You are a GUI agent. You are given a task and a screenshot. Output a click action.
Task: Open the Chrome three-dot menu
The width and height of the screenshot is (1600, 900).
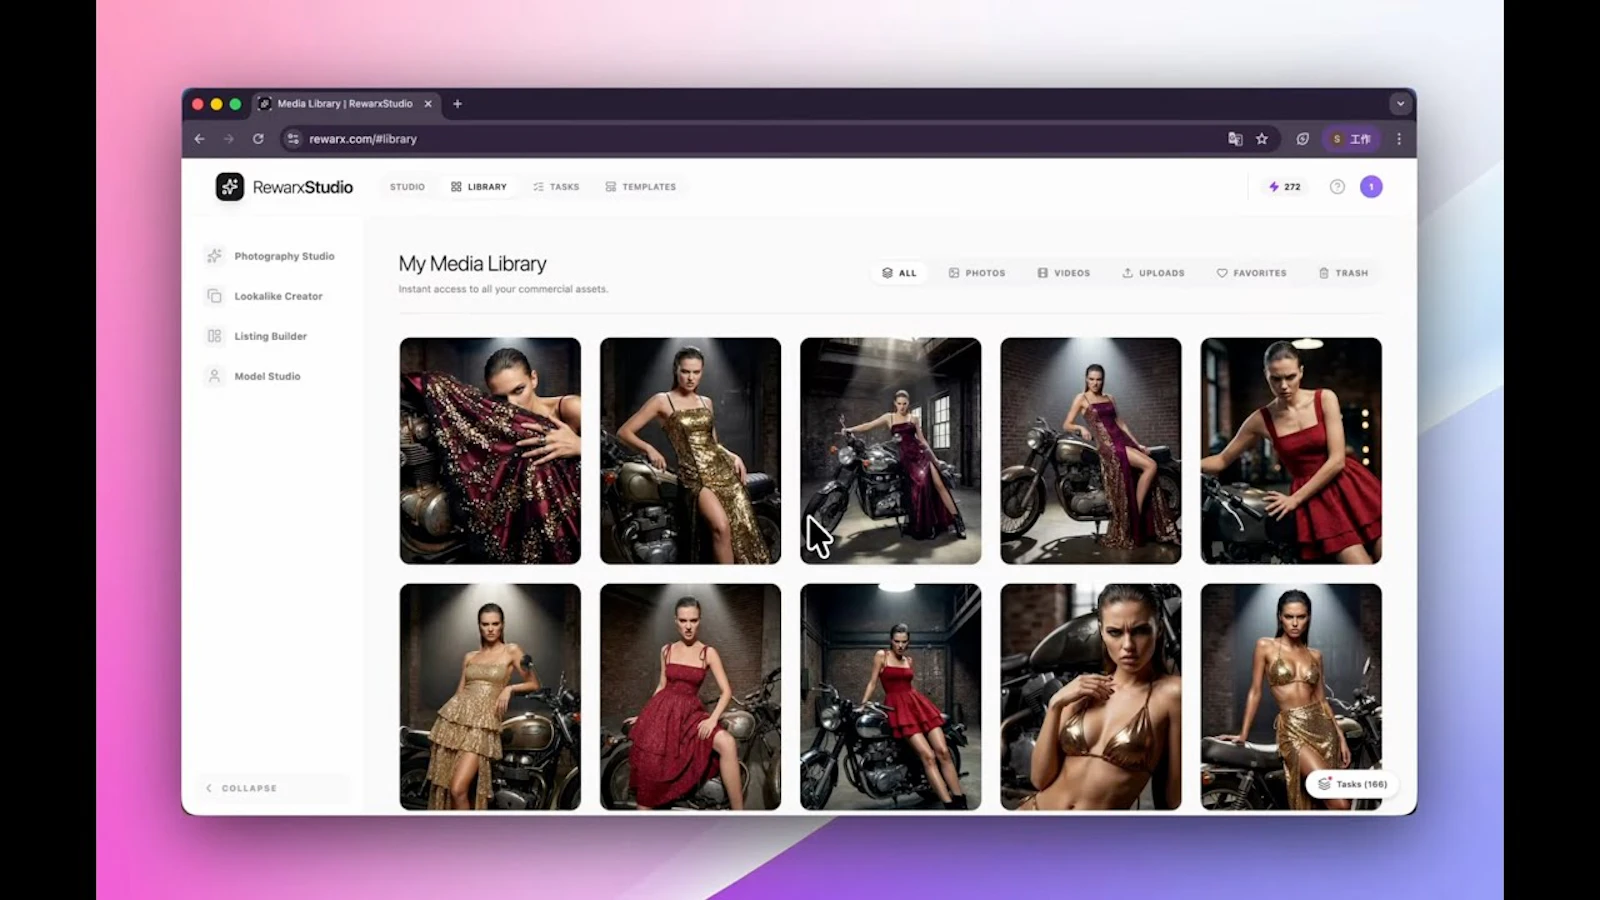(x=1399, y=139)
